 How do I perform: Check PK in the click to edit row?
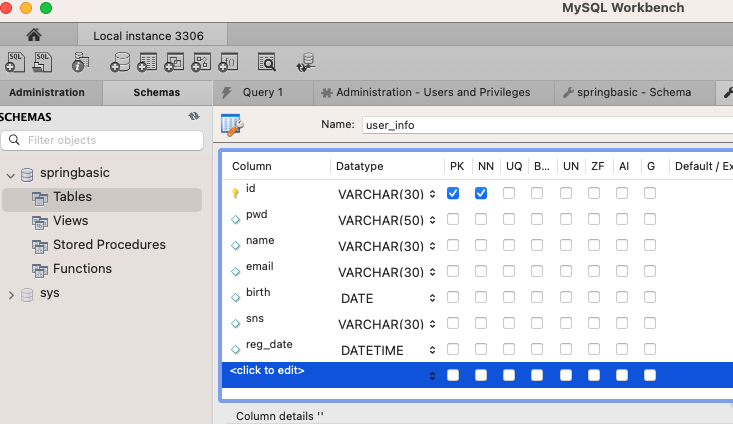pyautogui.click(x=453, y=375)
